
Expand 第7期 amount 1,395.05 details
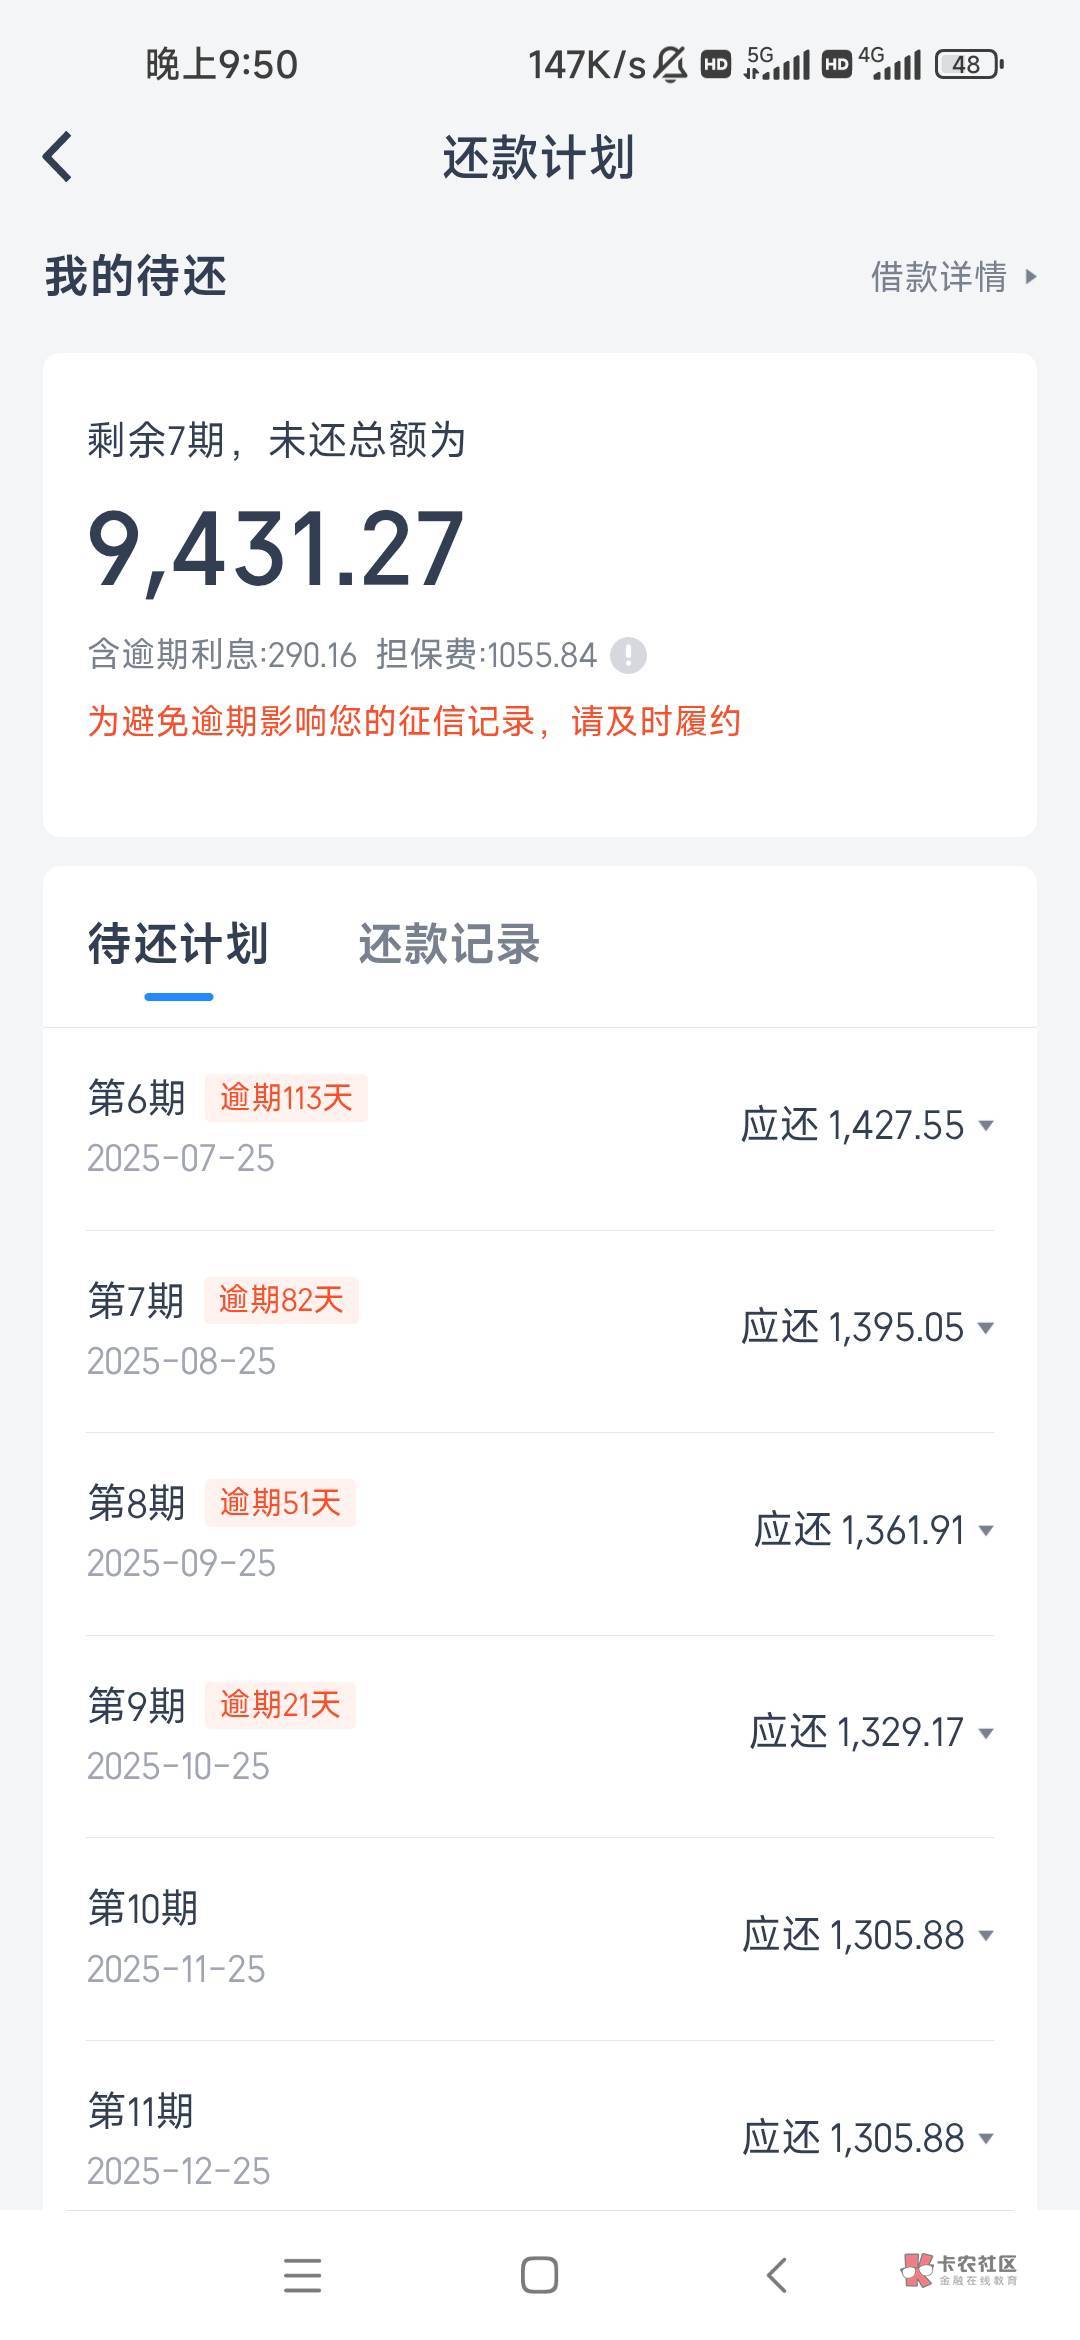click(x=986, y=1328)
